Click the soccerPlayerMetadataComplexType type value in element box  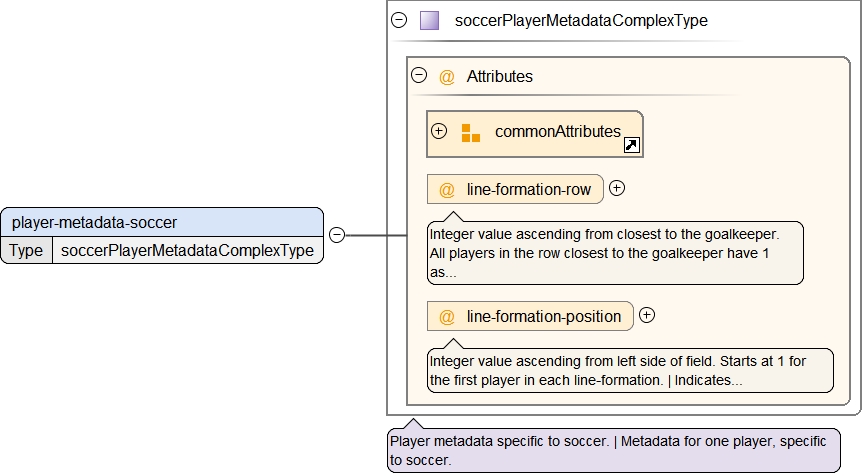click(187, 250)
